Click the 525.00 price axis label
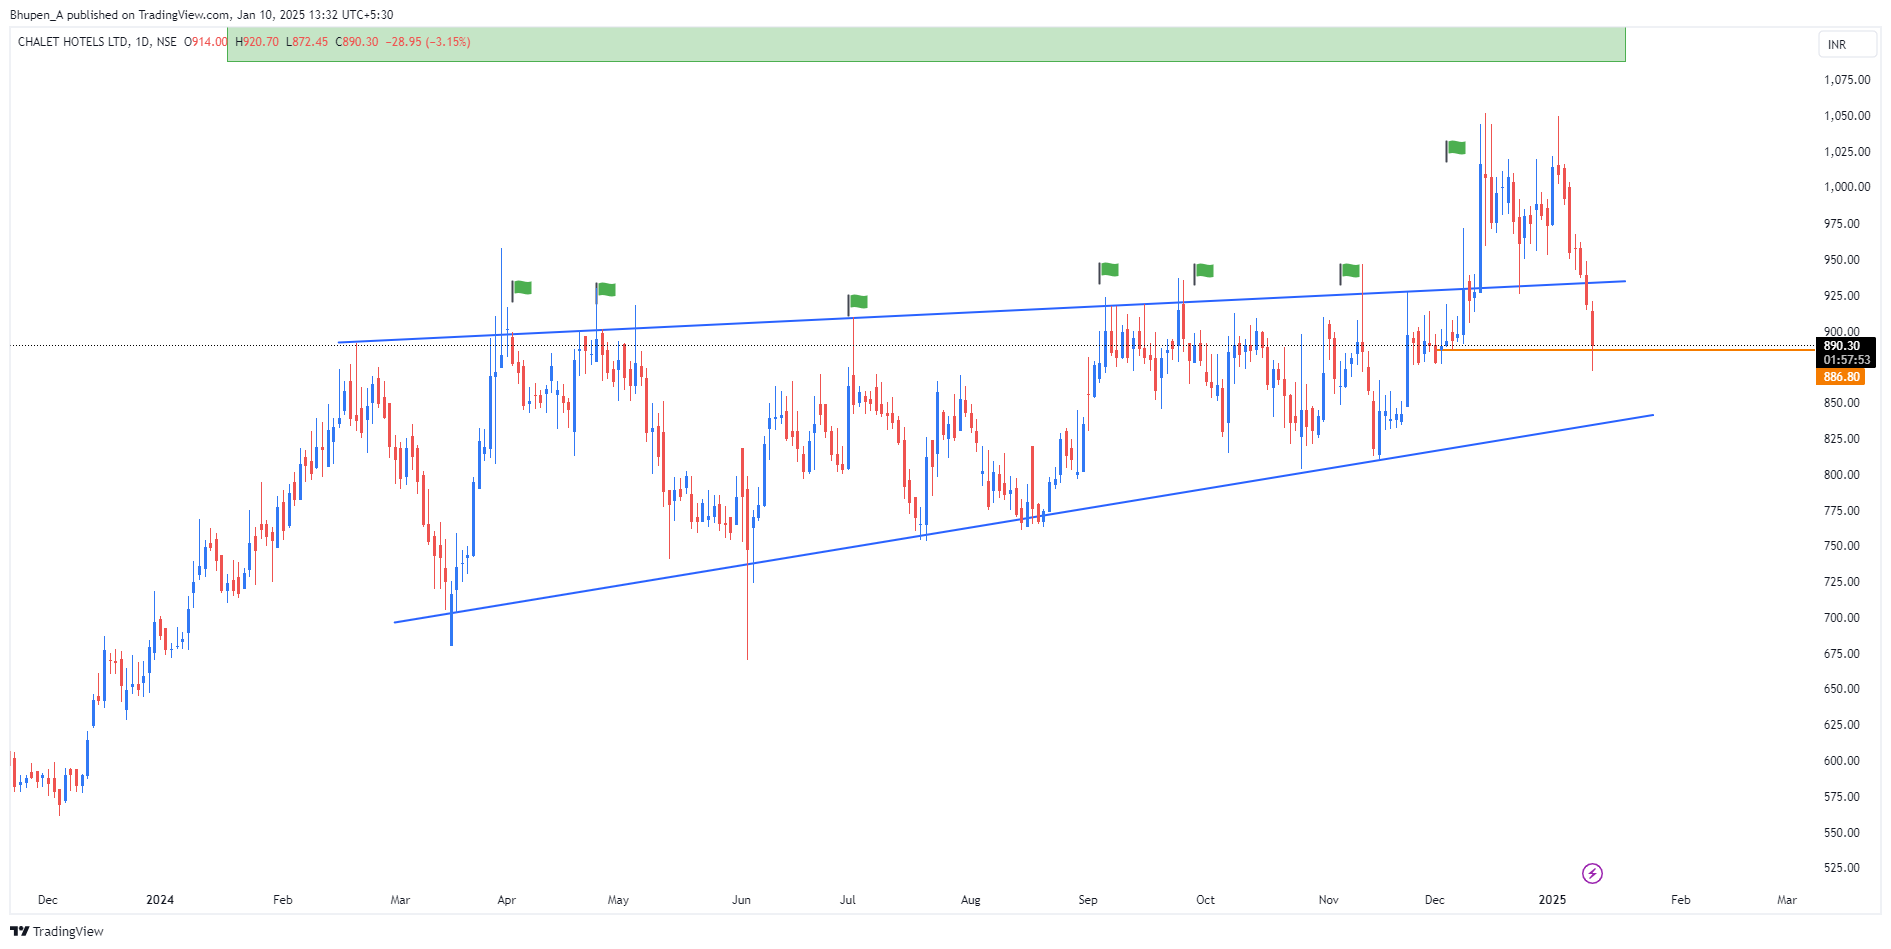The width and height of the screenshot is (1891, 949). click(x=1842, y=868)
